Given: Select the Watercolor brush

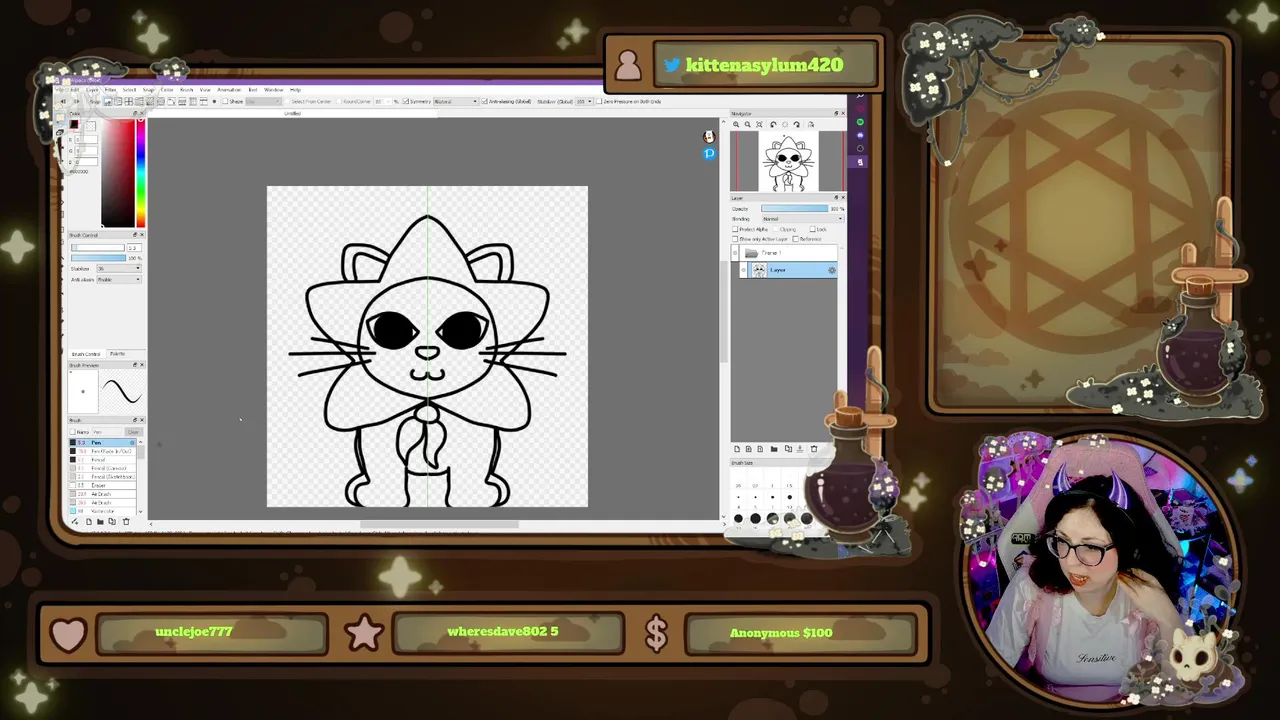Looking at the screenshot, I should (102, 511).
